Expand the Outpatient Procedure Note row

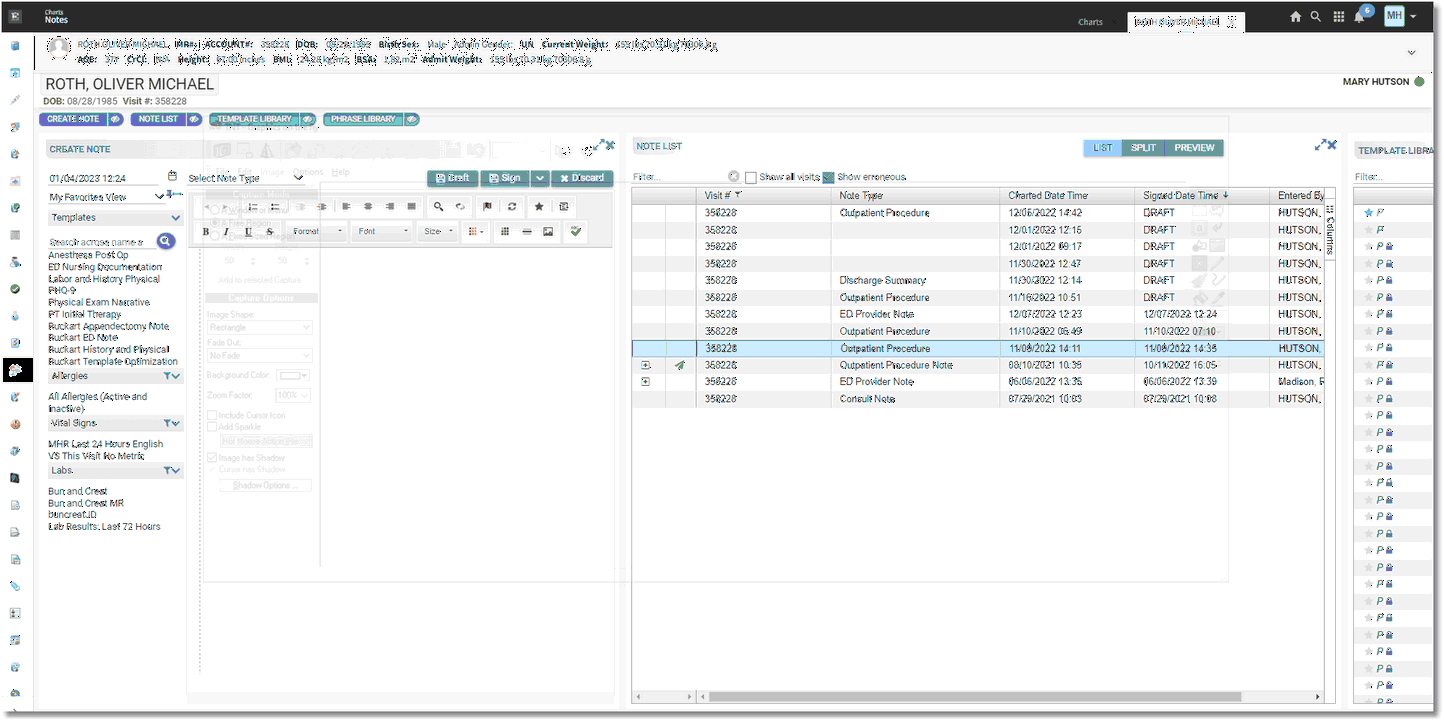tap(645, 365)
